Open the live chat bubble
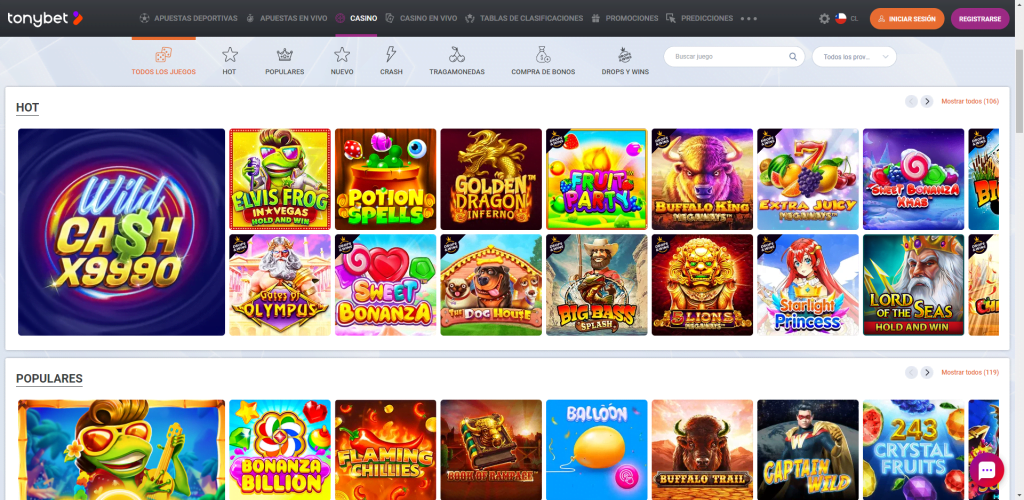This screenshot has height=500, width=1024. coord(987,469)
